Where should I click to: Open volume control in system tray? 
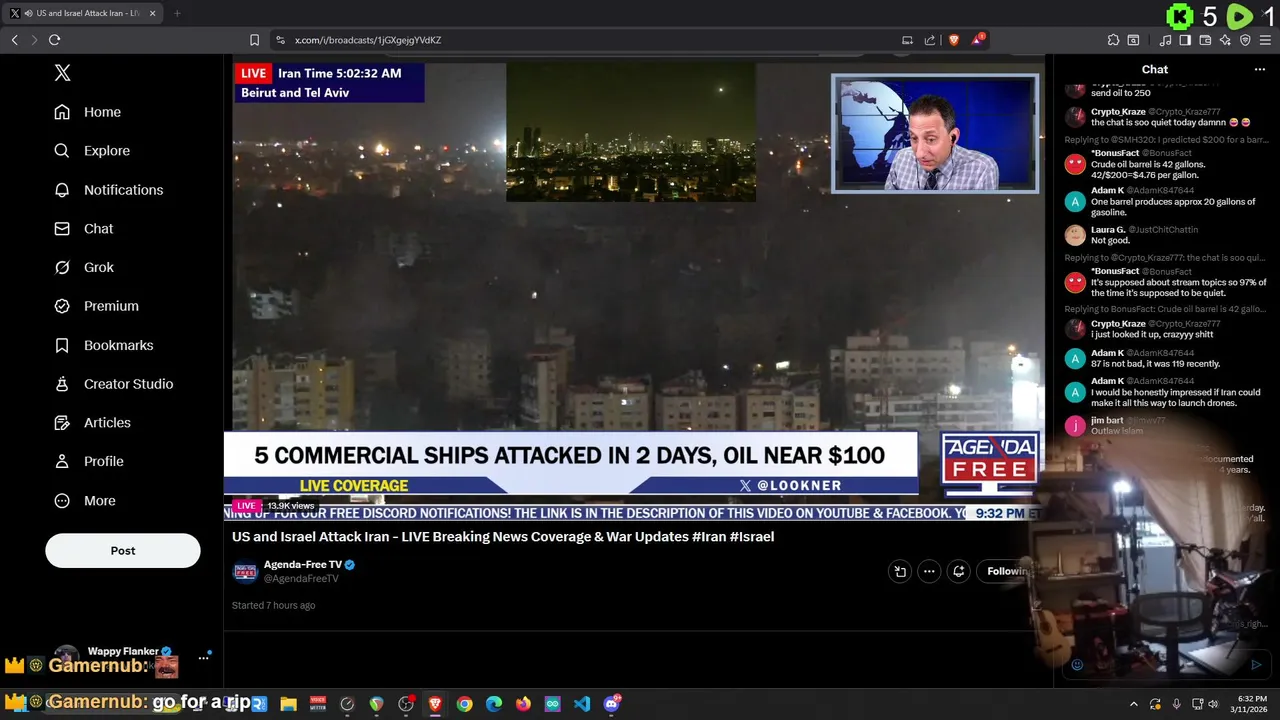pos(1212,704)
